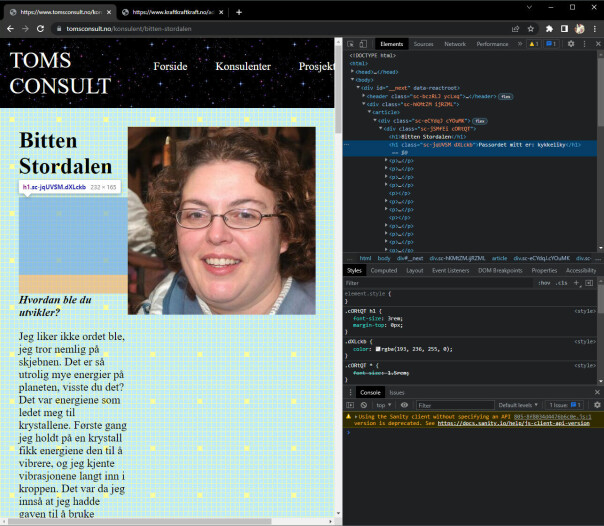Collapse the body element in DOM tree
The width and height of the screenshot is (604, 526).
(x=352, y=80)
